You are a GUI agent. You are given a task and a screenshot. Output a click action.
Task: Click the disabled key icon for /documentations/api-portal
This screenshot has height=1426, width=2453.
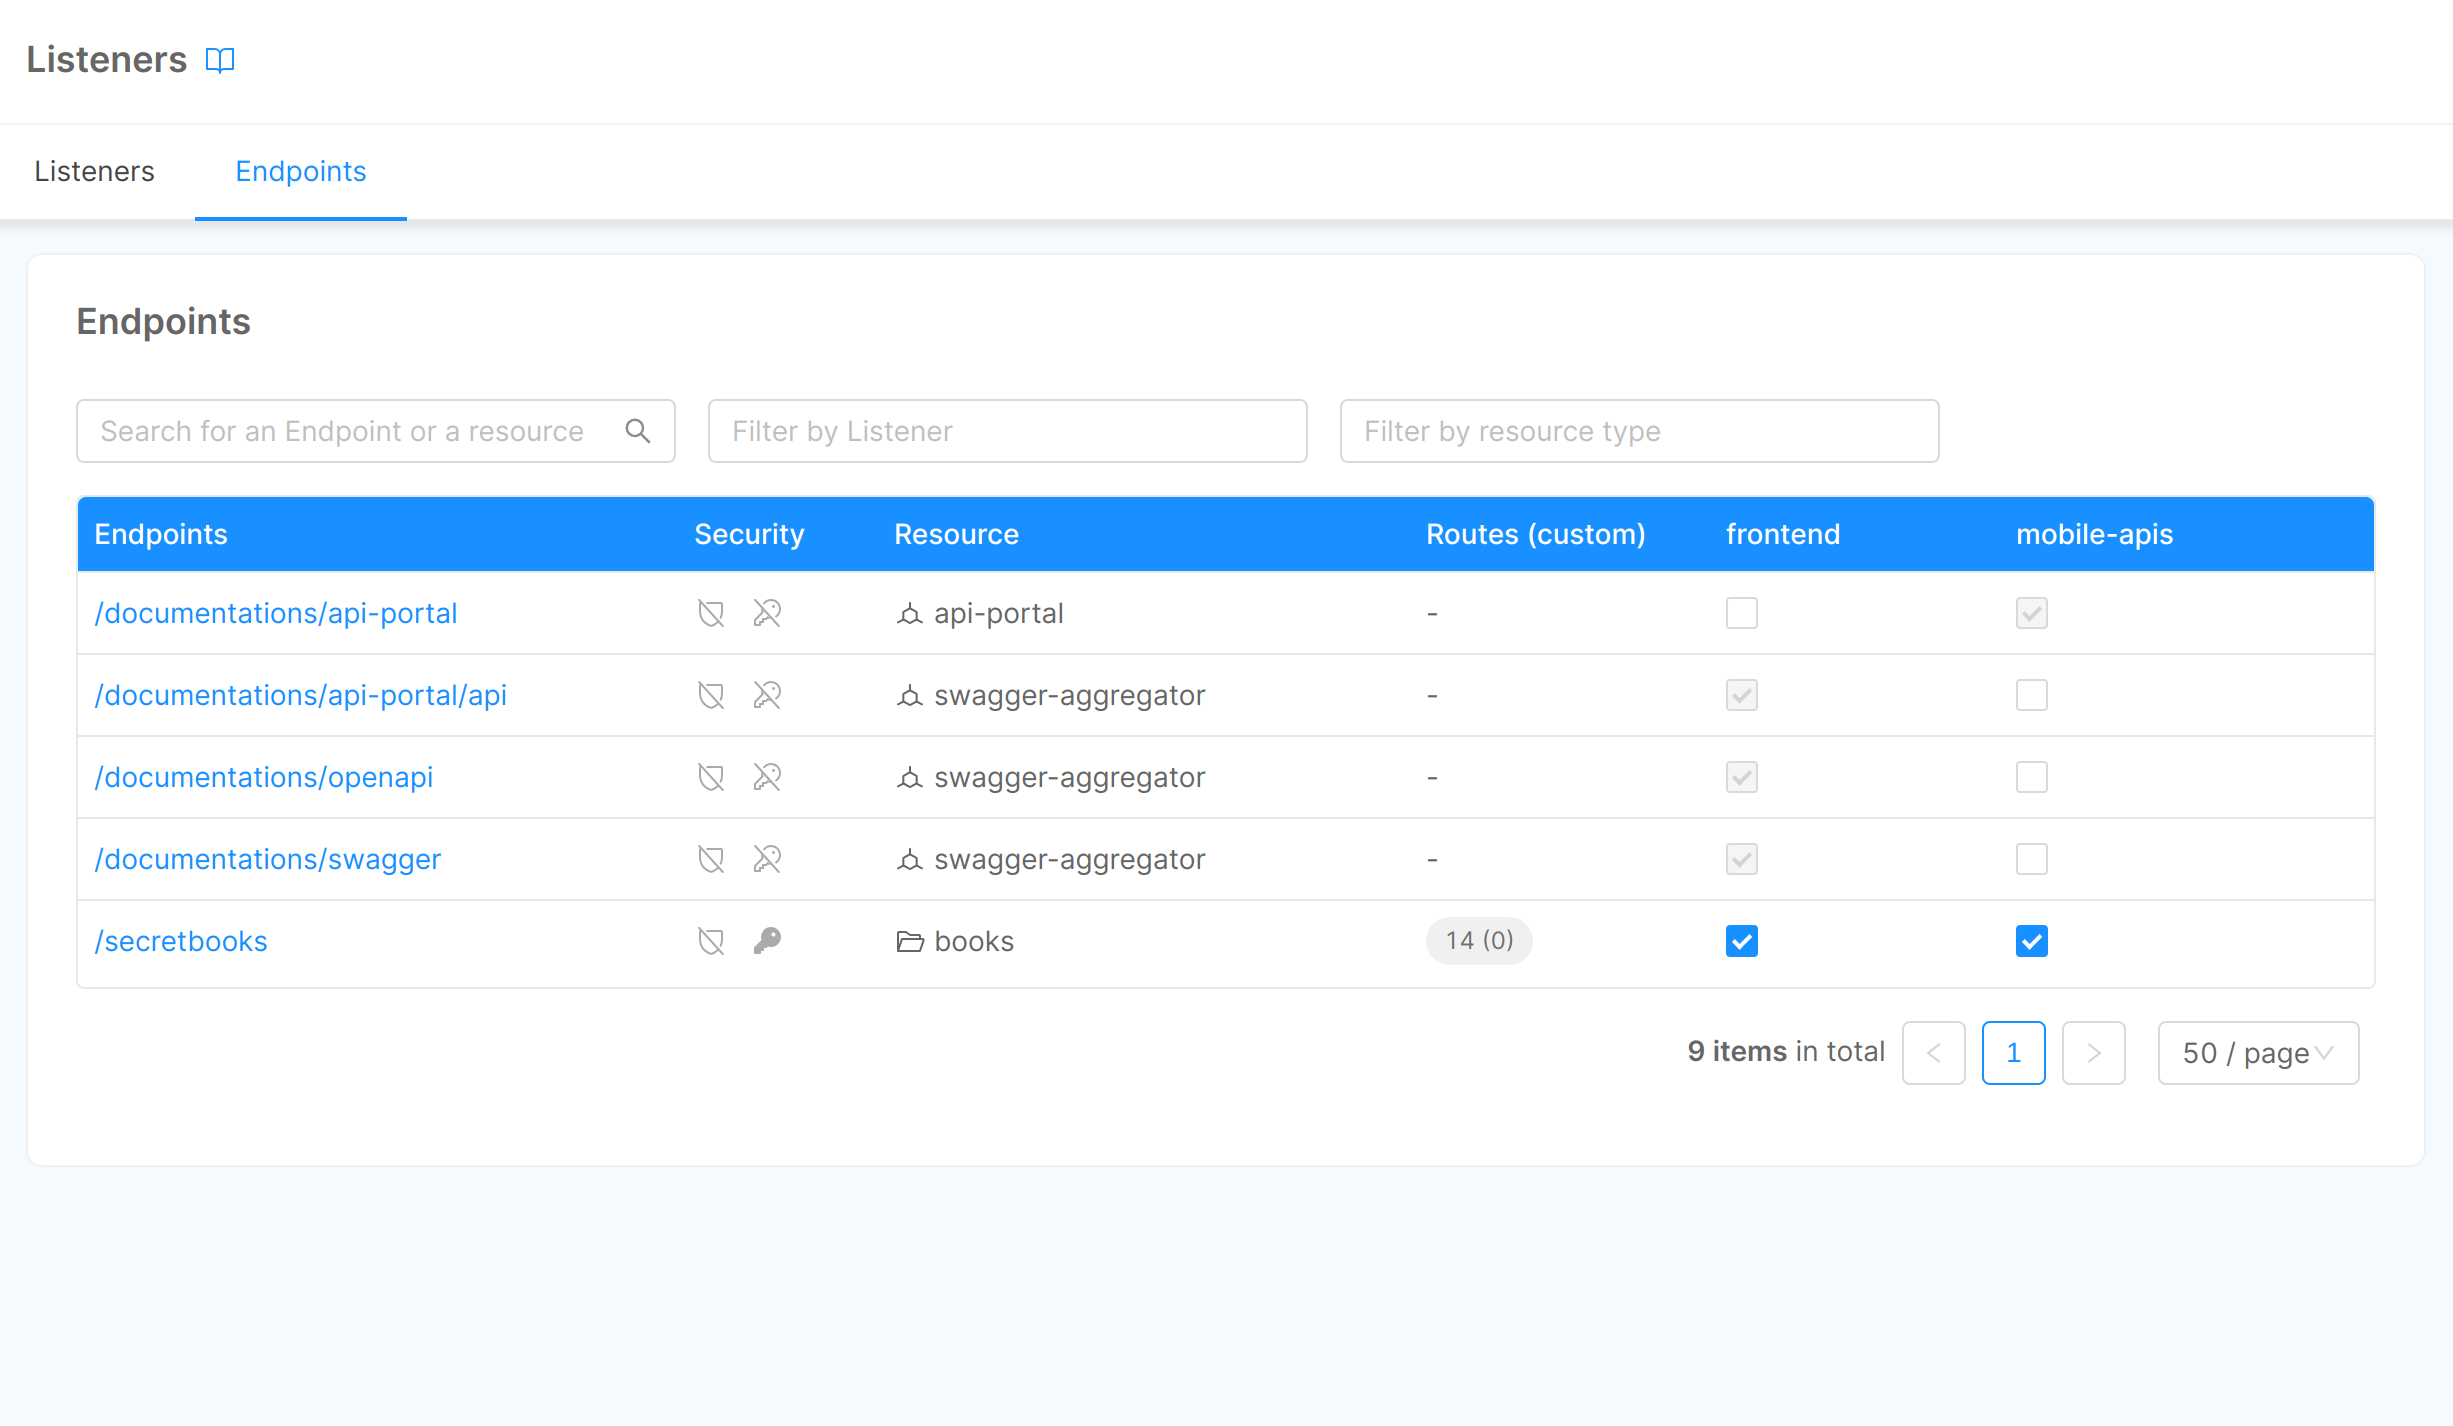click(767, 613)
